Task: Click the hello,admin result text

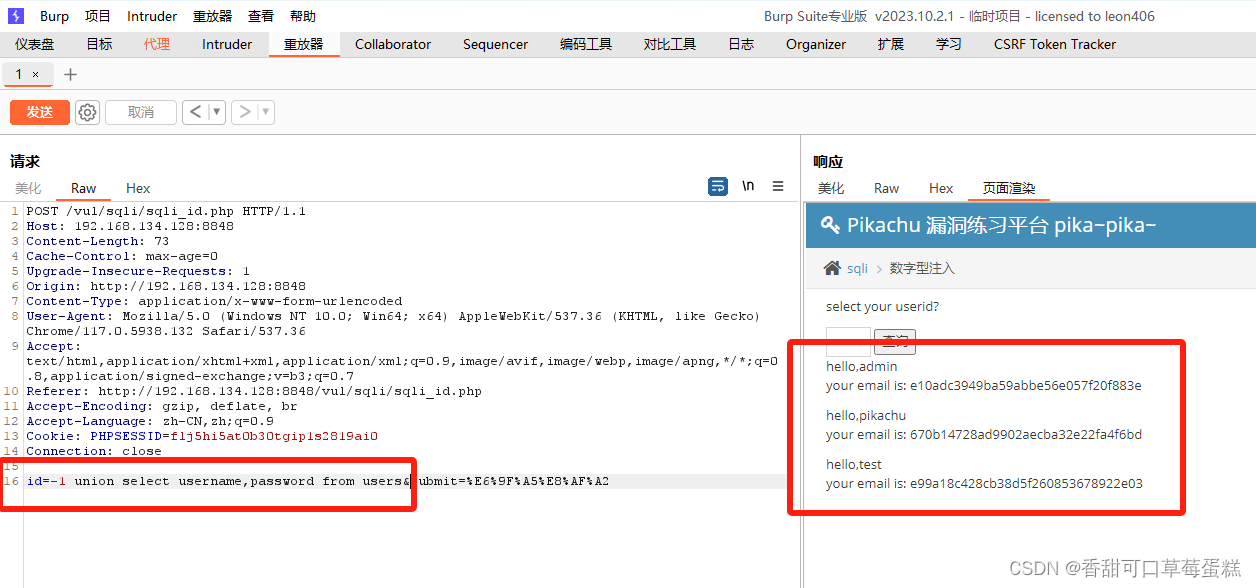Action: 861,366
